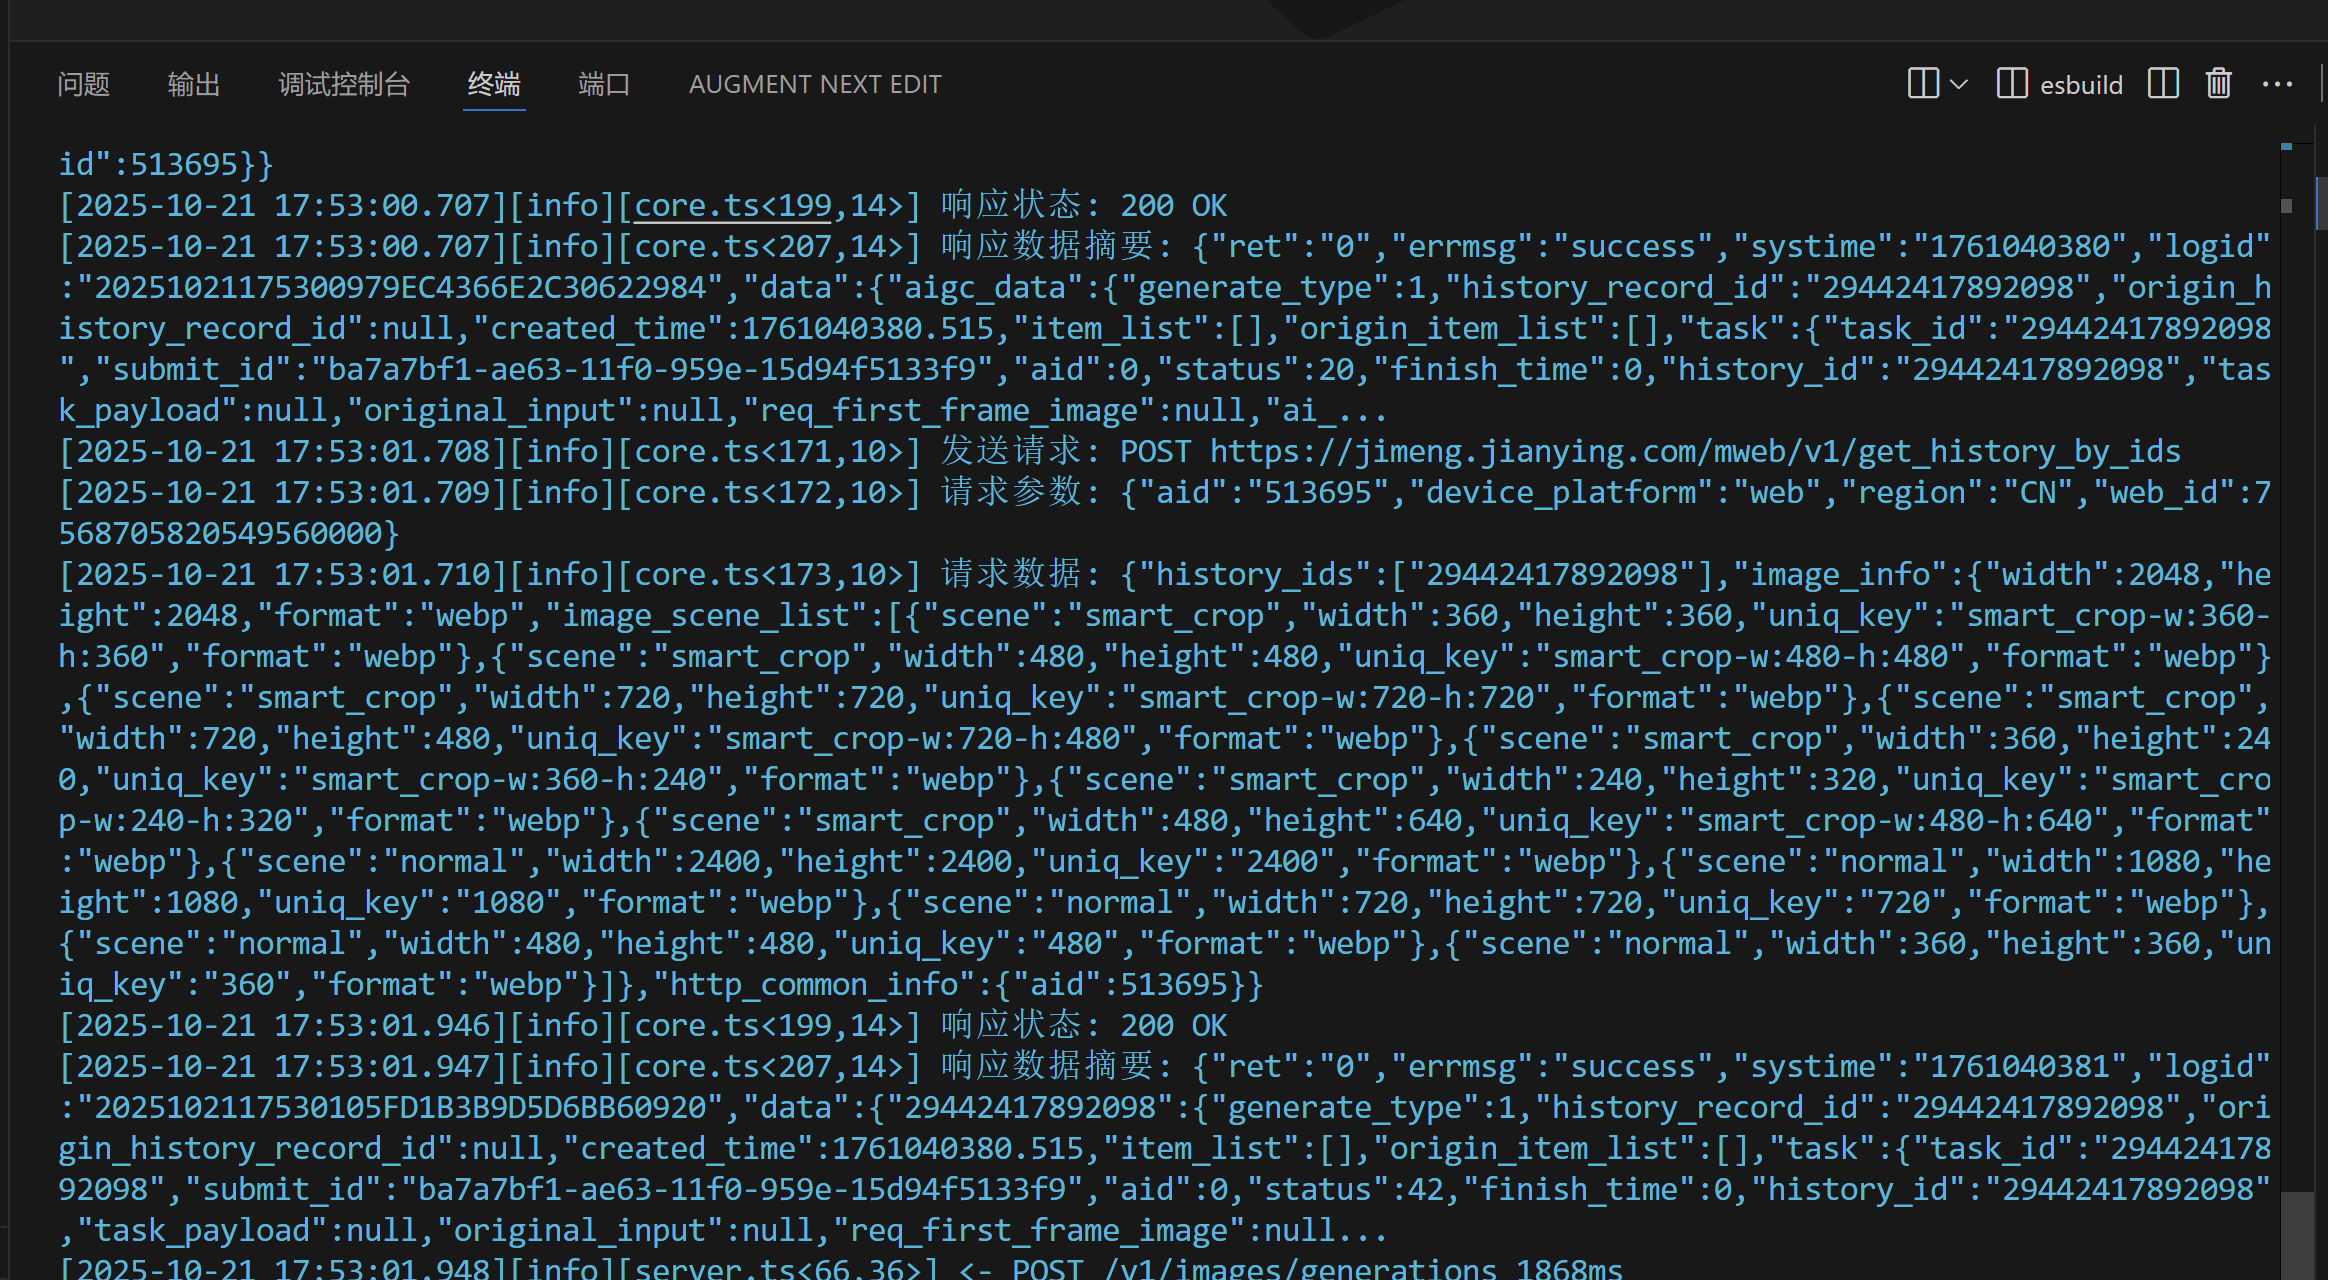Open the launch profile split icon

[x=1922, y=84]
